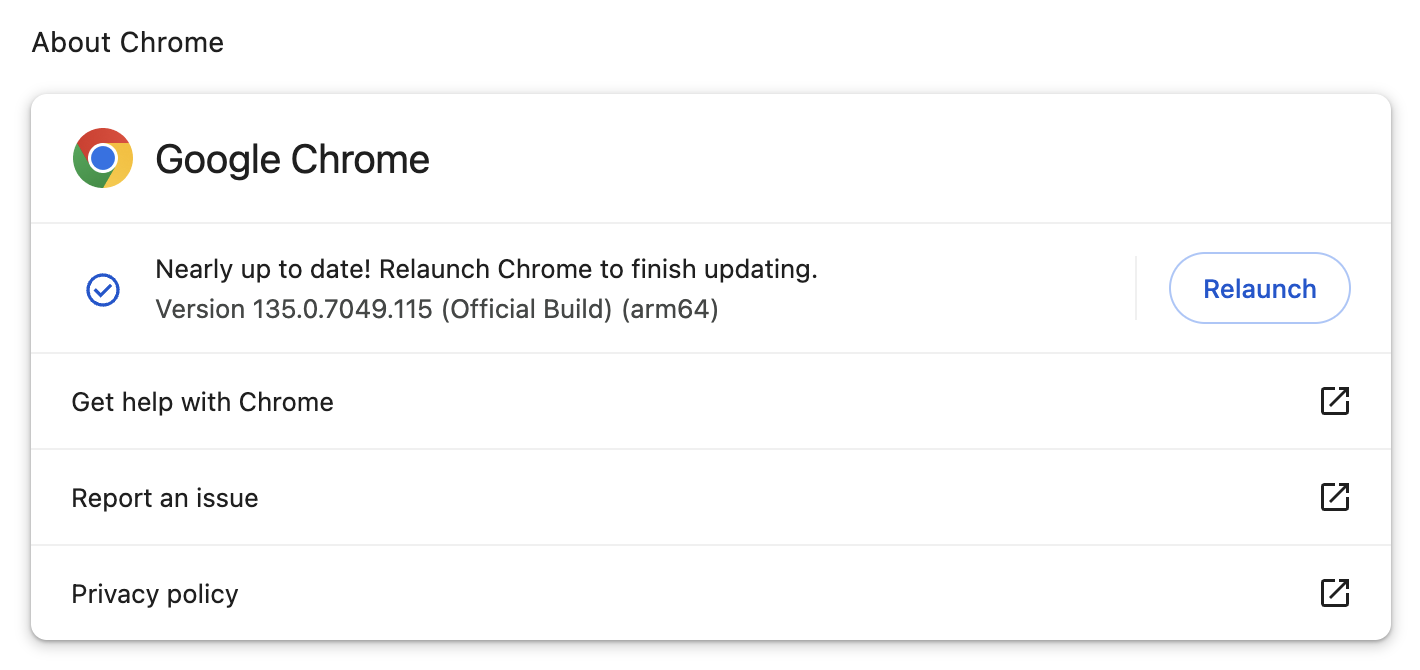
Task: Click the (Official Build) label
Action: pyautogui.click(x=526, y=310)
